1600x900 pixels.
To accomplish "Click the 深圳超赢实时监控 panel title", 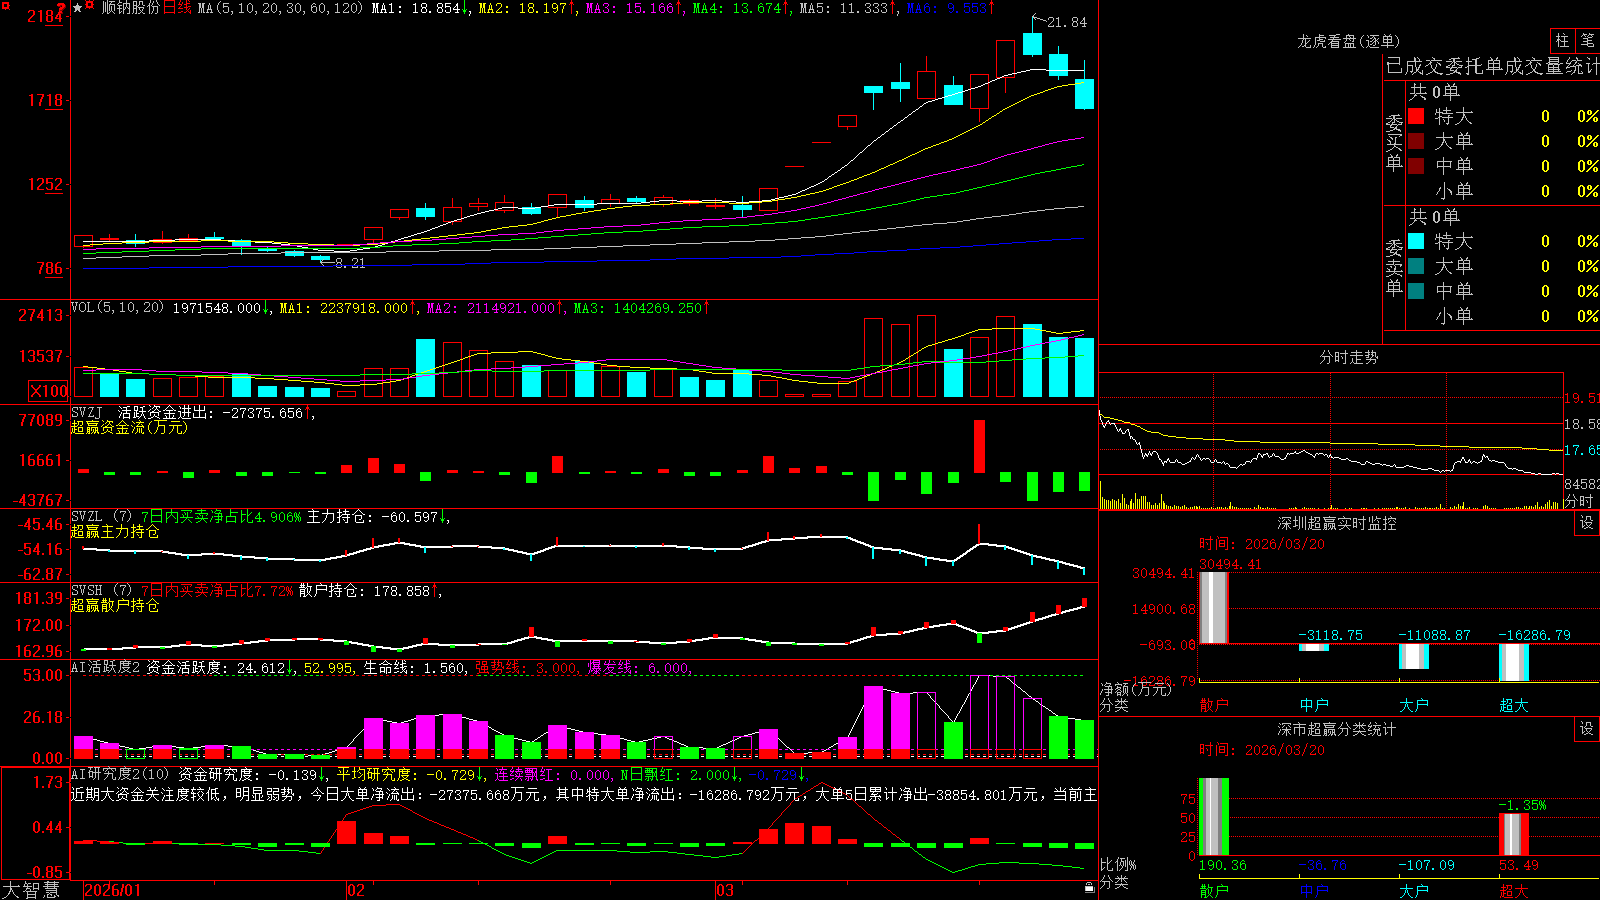I will 1336,523.
